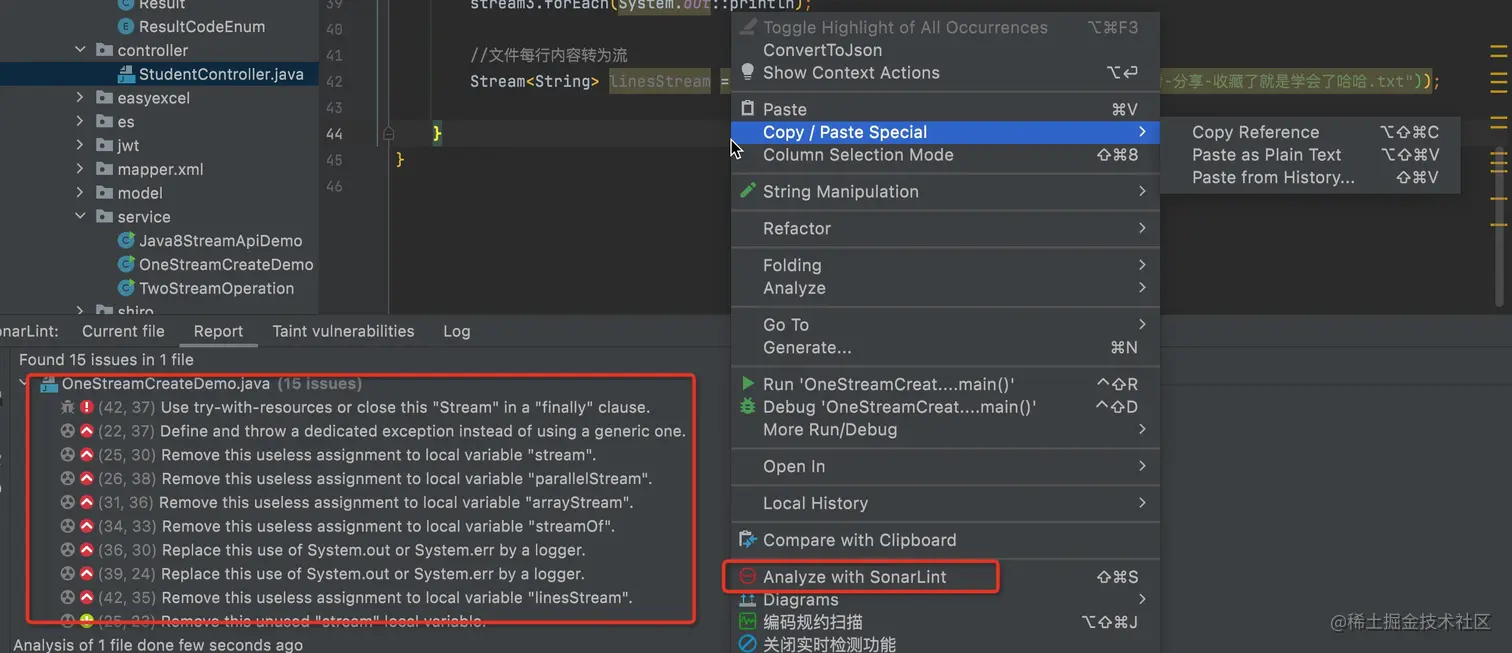Click the StudentController.java file icon
Screen dimensions: 1512x653
tap(126, 74)
